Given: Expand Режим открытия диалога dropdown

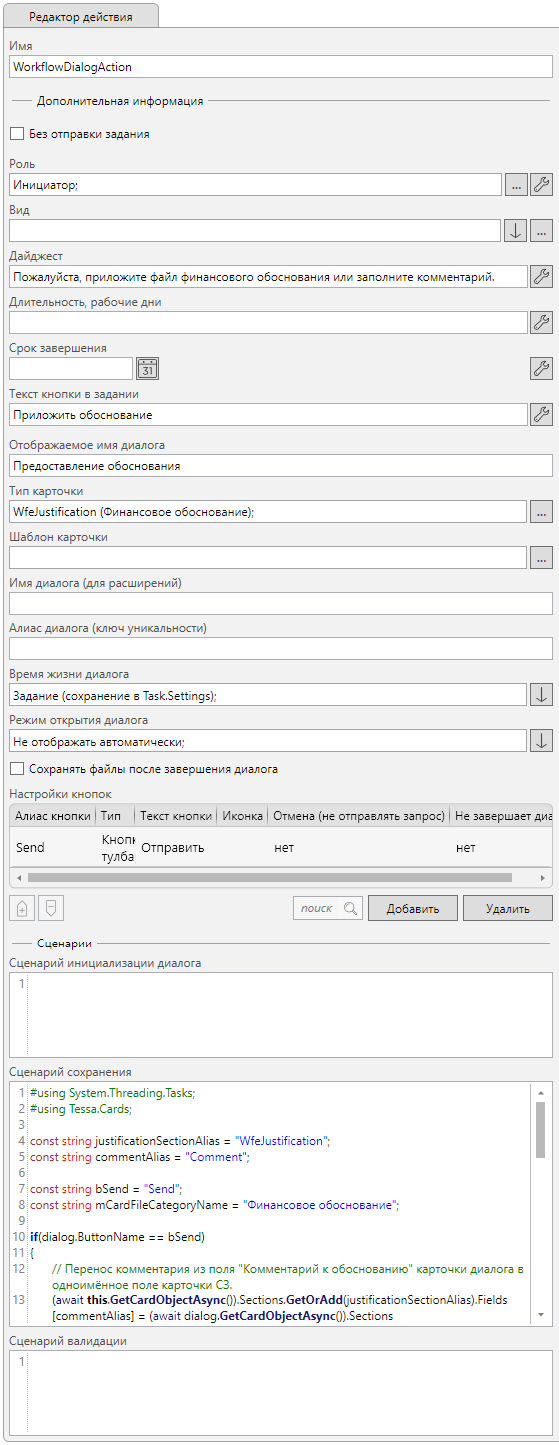Looking at the screenshot, I should (541, 740).
